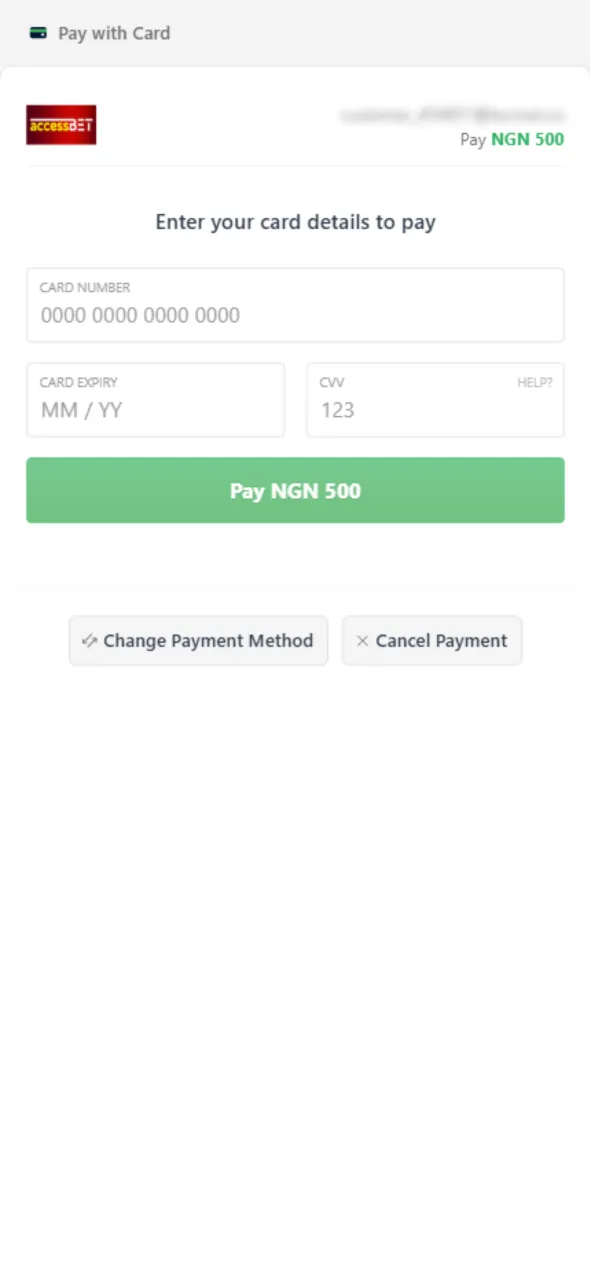
Task: Open the CVV HELP? link
Action: click(x=534, y=382)
